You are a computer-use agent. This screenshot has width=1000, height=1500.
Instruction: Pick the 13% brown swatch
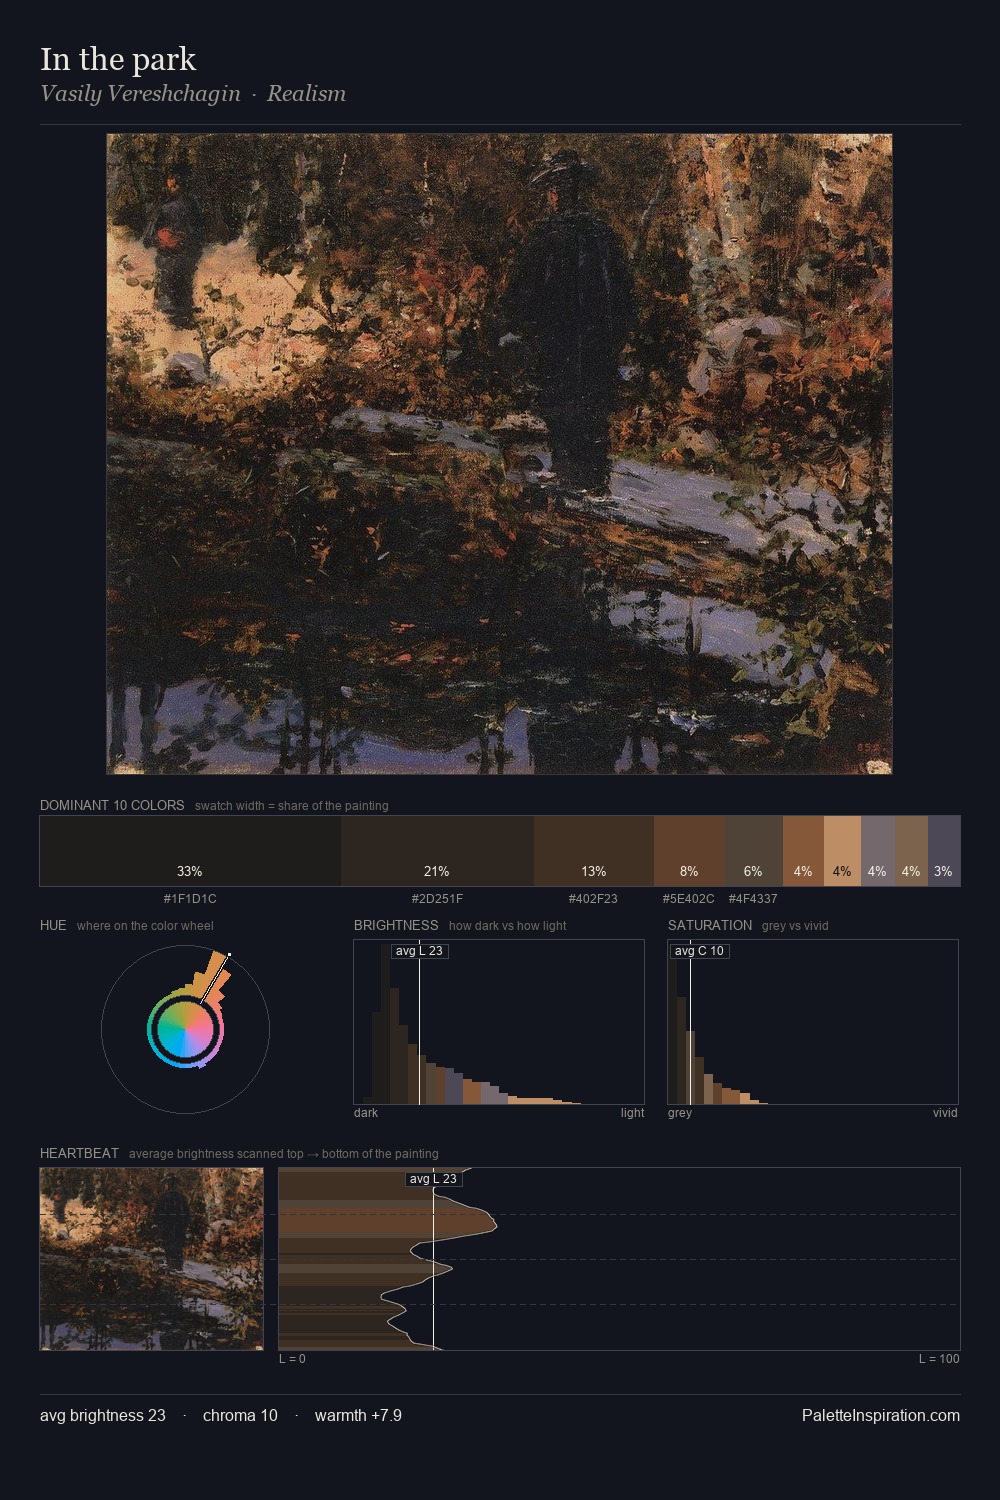point(594,851)
